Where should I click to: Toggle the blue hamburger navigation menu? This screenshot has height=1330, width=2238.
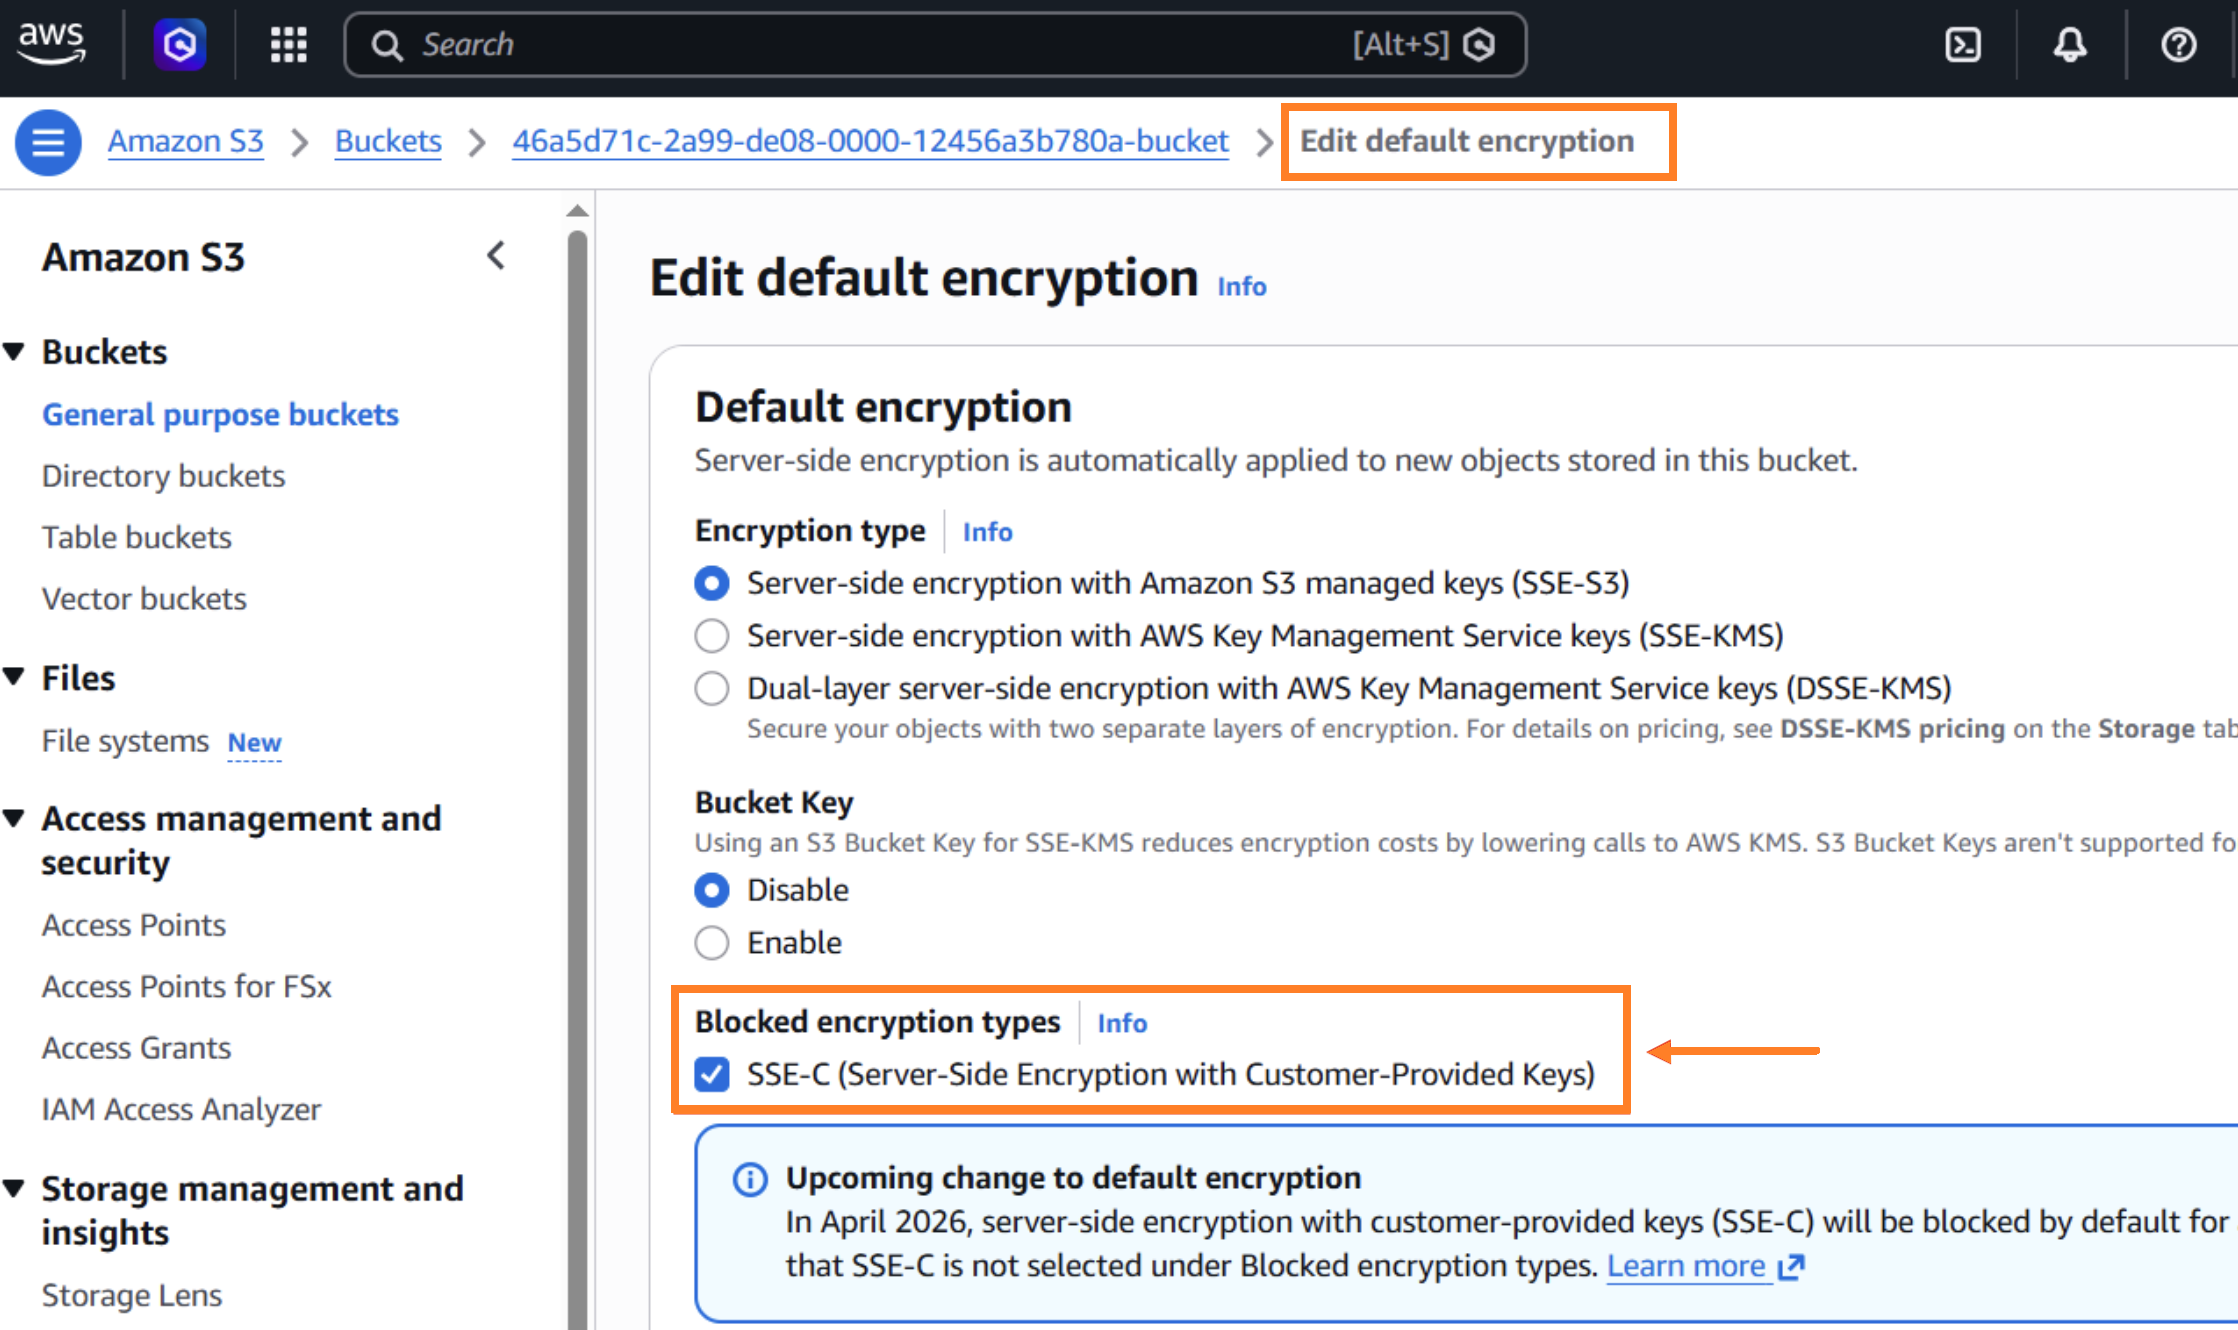point(47,142)
